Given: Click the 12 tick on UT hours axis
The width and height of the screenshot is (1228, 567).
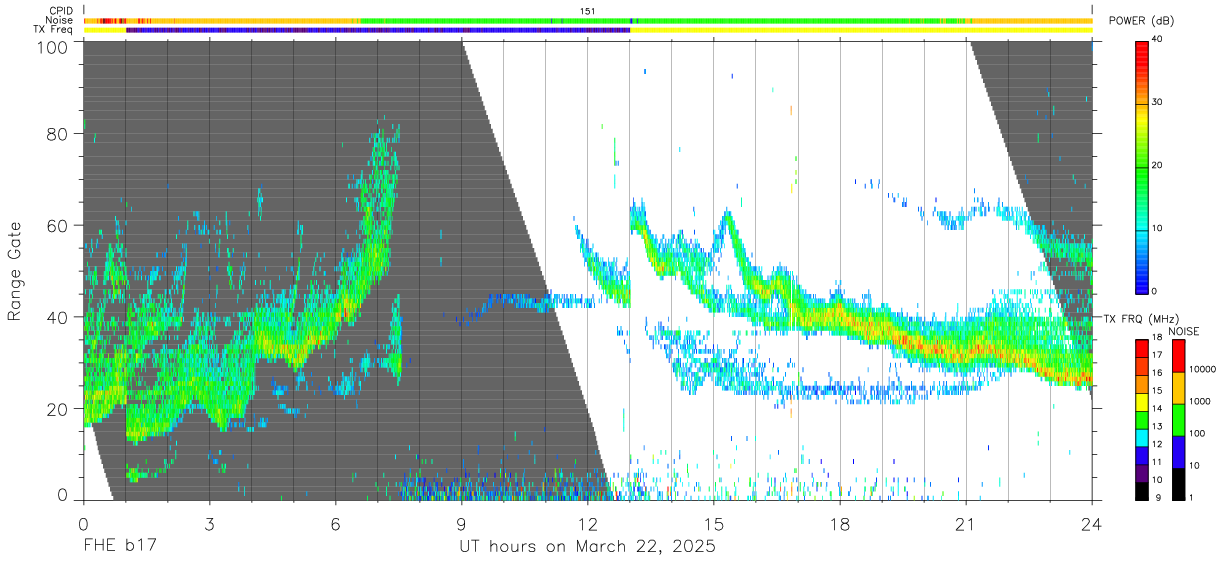Looking at the screenshot, I should tap(588, 523).
